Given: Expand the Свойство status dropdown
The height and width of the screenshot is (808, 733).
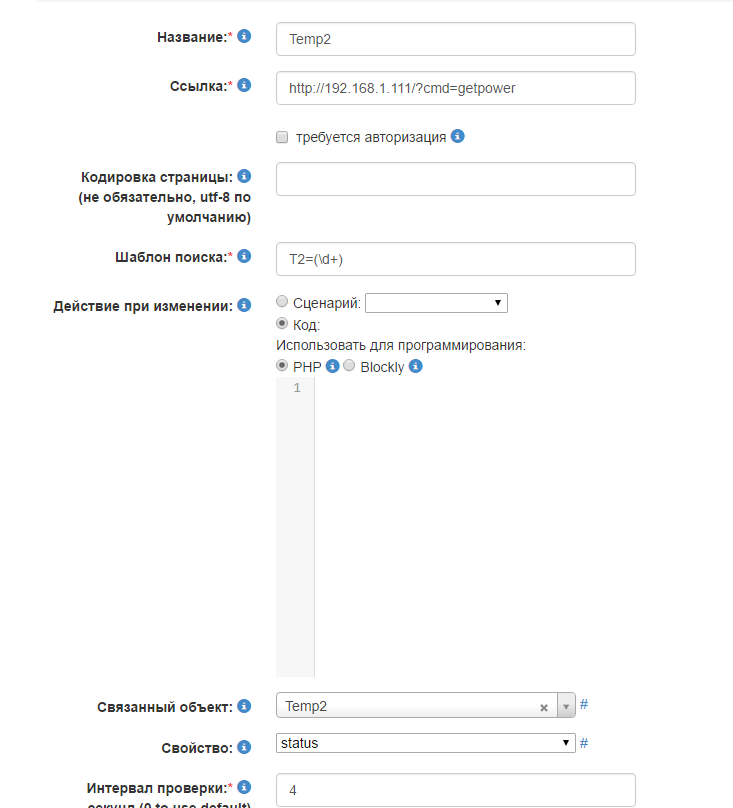Looking at the screenshot, I should click(425, 743).
